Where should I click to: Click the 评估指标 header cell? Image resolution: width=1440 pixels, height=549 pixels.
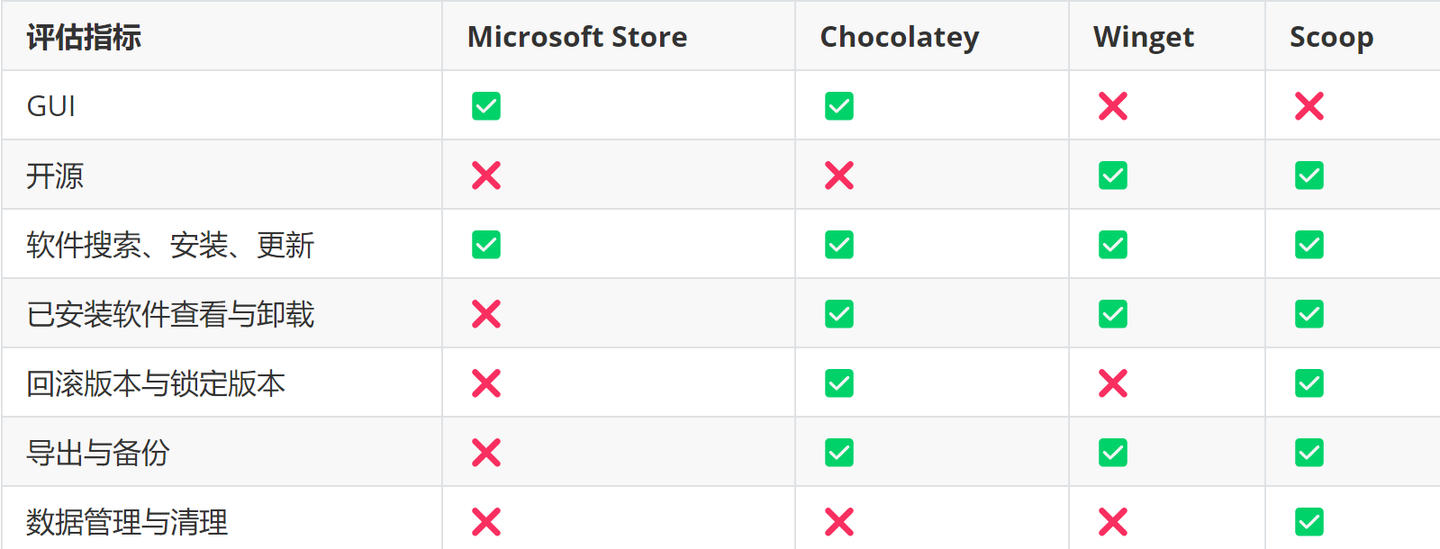[x=84, y=37]
